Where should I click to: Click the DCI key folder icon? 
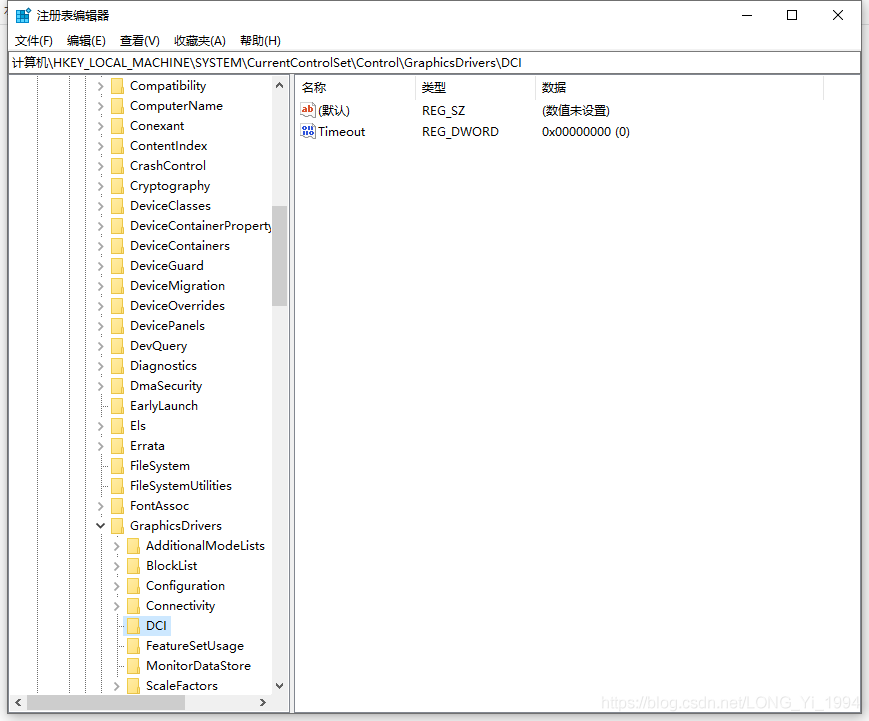click(x=134, y=625)
